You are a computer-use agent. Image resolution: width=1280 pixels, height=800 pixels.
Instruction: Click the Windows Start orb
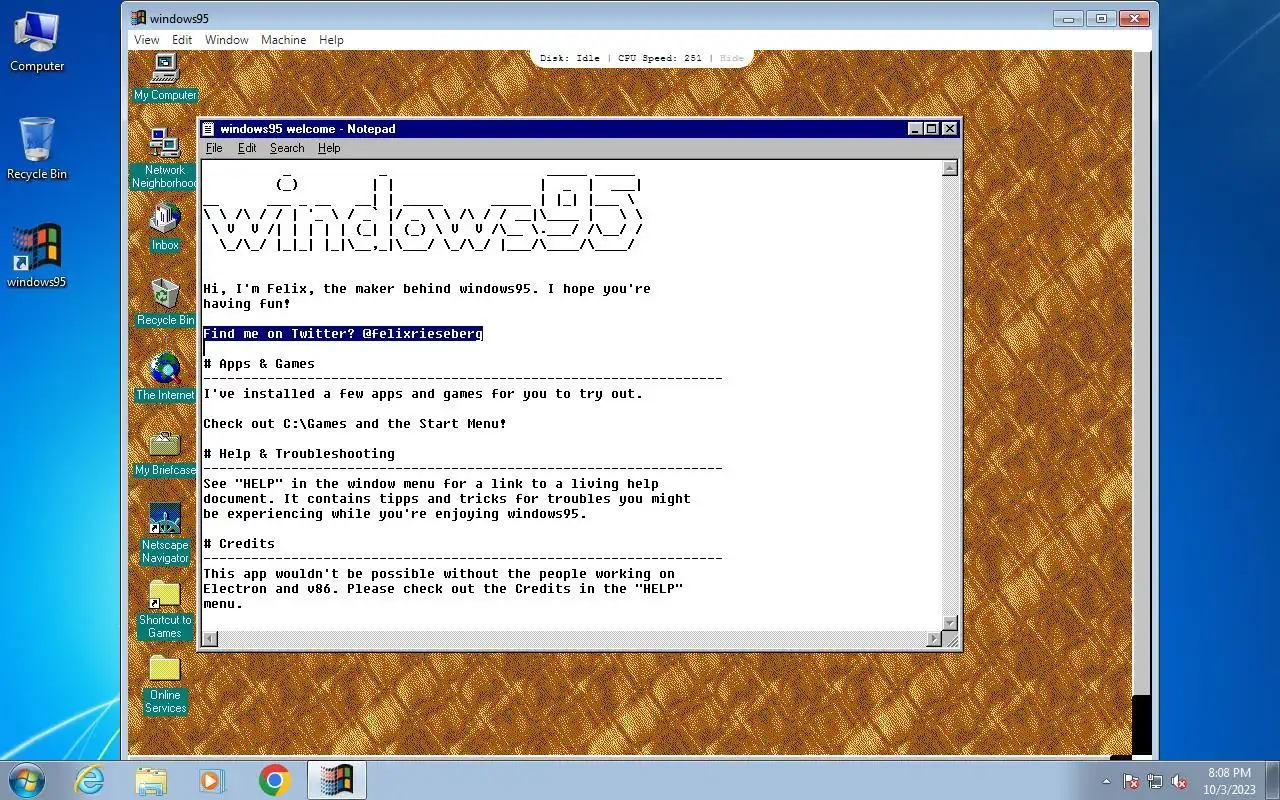click(x=27, y=780)
